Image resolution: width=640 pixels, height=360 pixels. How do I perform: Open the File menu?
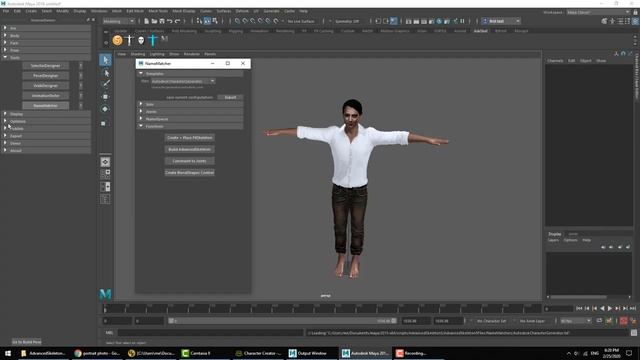(6, 11)
